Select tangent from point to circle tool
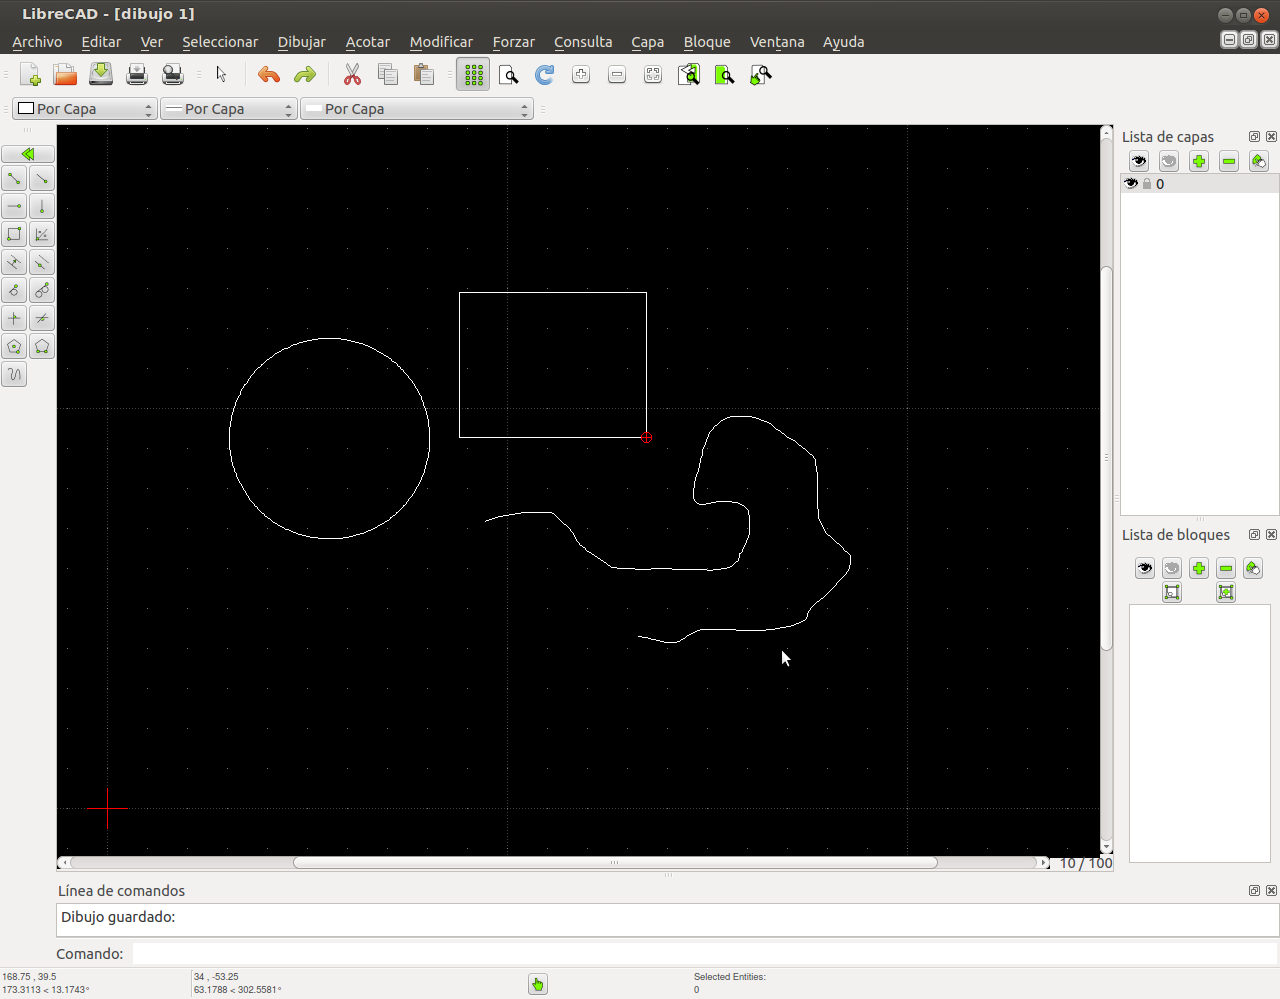This screenshot has width=1280, height=999. 14,290
